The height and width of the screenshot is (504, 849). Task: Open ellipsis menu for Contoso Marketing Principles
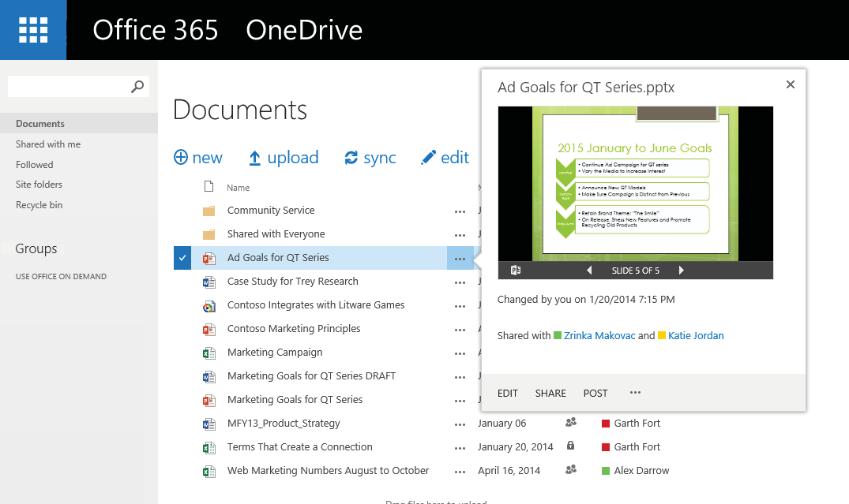460,330
